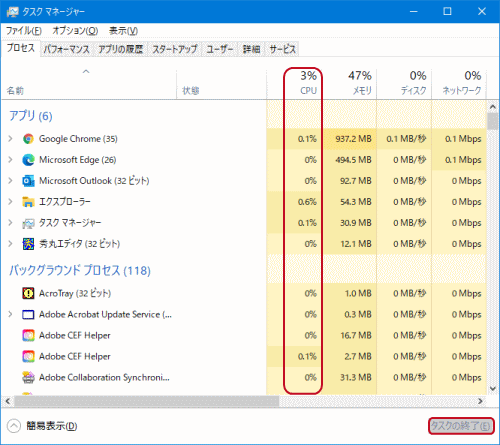Select the Microsoft Outlook (32 ビット) row name

pos(94,181)
